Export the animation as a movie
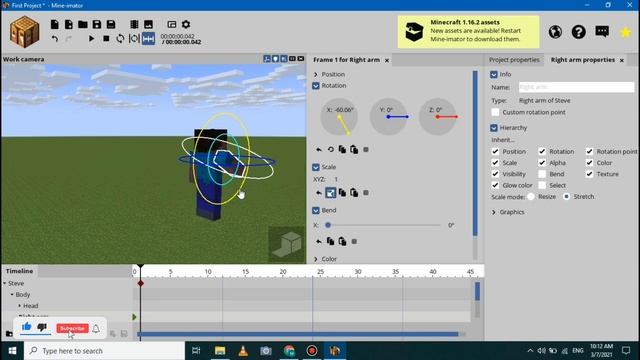The height and width of the screenshot is (360, 640). pos(134,24)
